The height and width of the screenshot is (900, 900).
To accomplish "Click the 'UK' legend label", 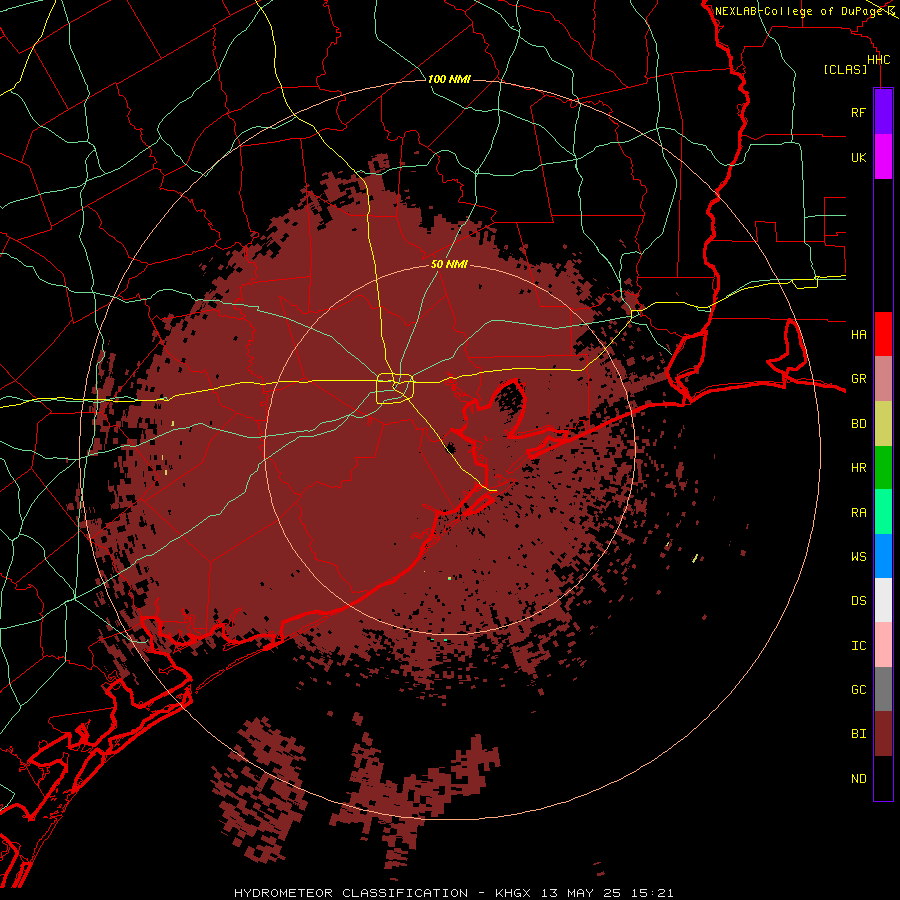I will (x=858, y=157).
